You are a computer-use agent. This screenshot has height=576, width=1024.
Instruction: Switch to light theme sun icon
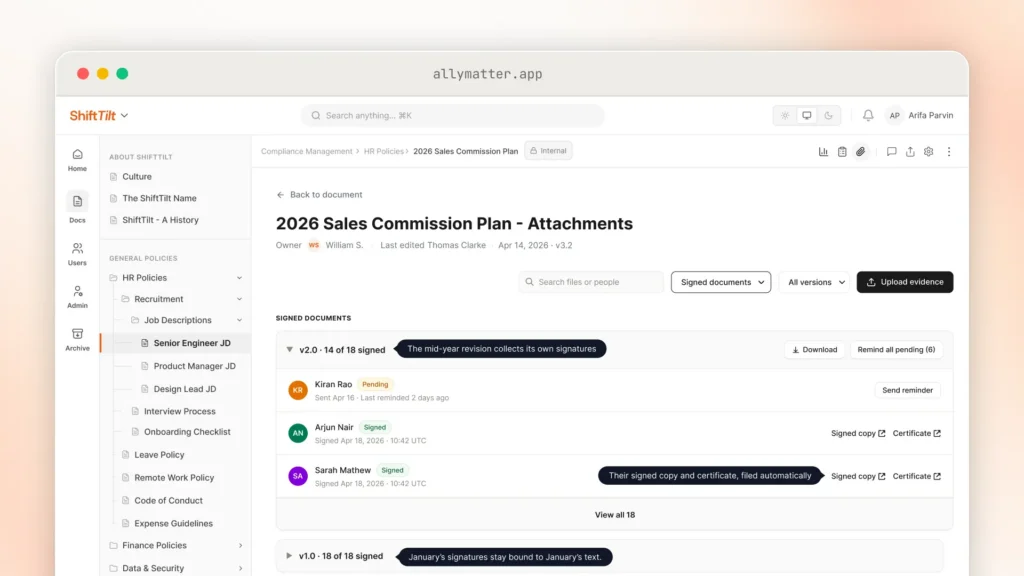(x=785, y=116)
